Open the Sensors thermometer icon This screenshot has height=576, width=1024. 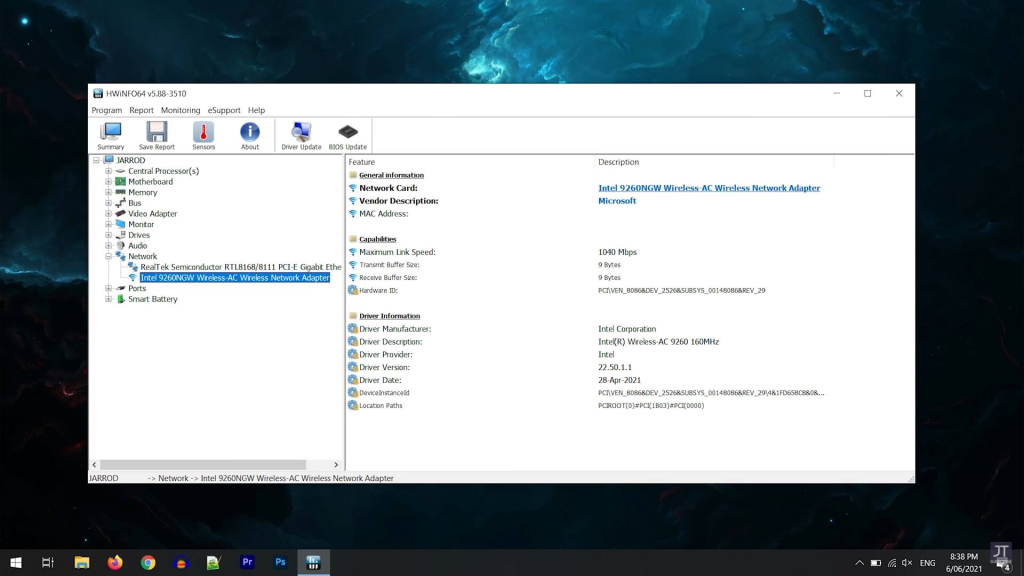coord(203,136)
